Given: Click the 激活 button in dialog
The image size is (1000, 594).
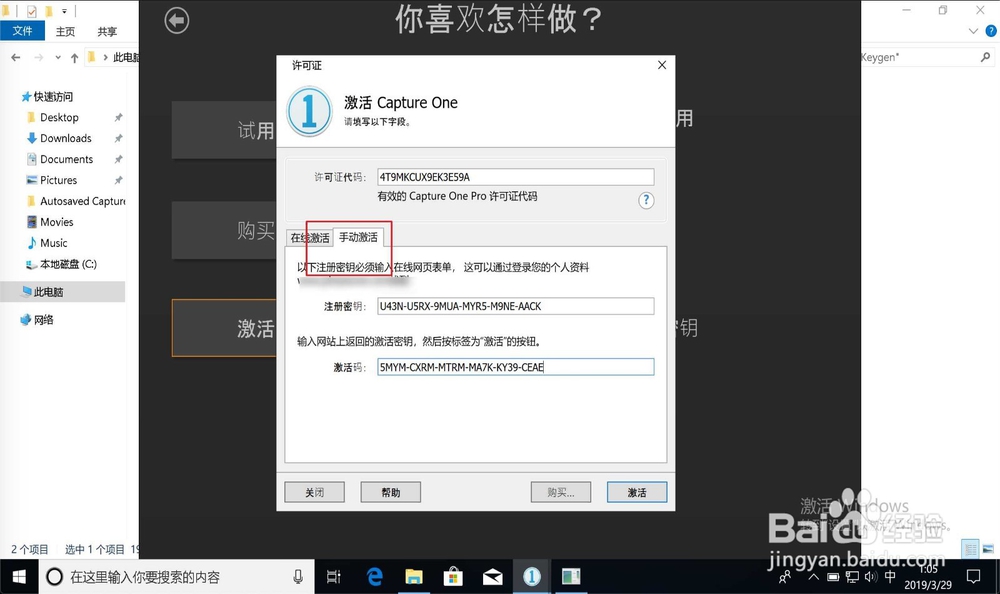Looking at the screenshot, I should pos(636,493).
